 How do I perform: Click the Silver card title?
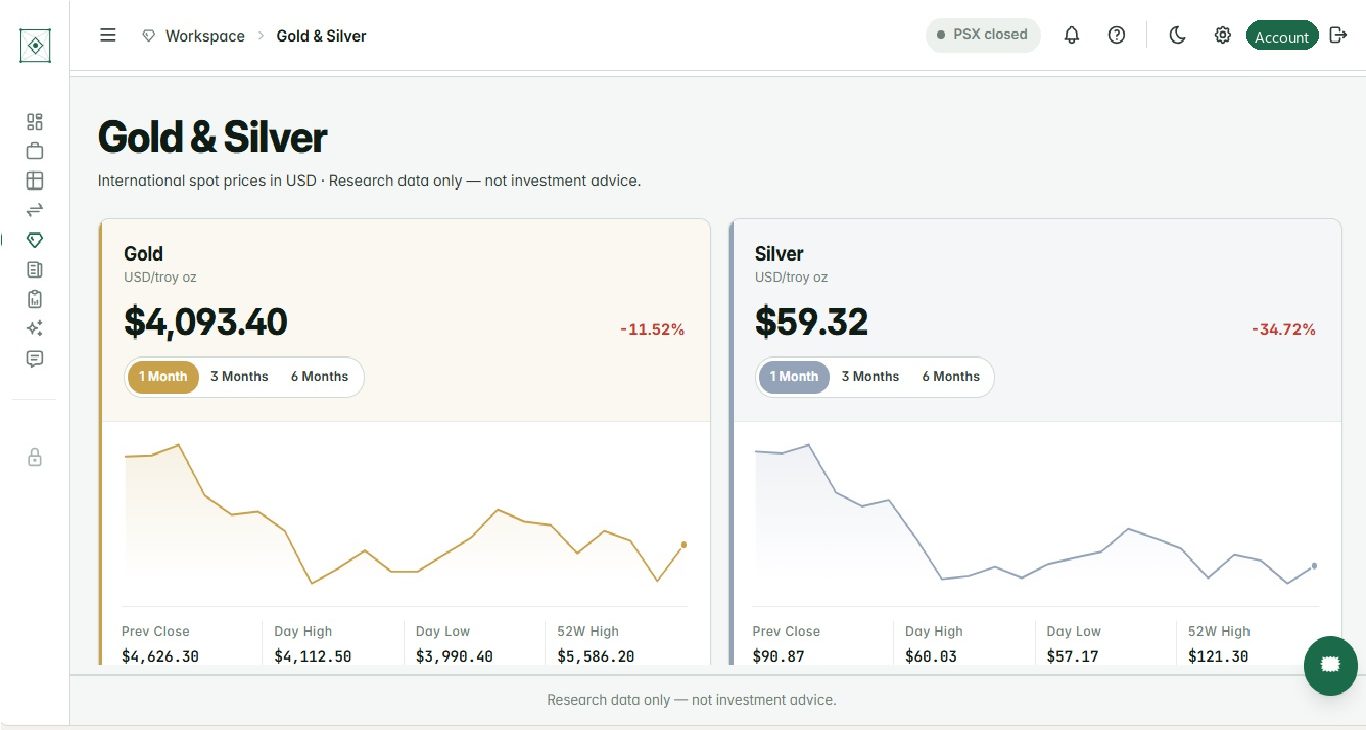coord(779,254)
